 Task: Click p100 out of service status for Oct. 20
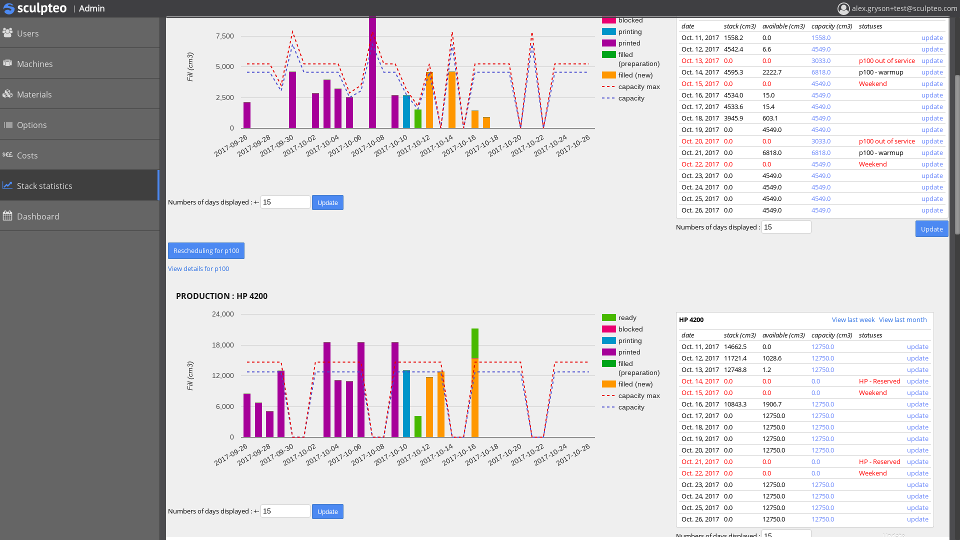[x=887, y=141]
